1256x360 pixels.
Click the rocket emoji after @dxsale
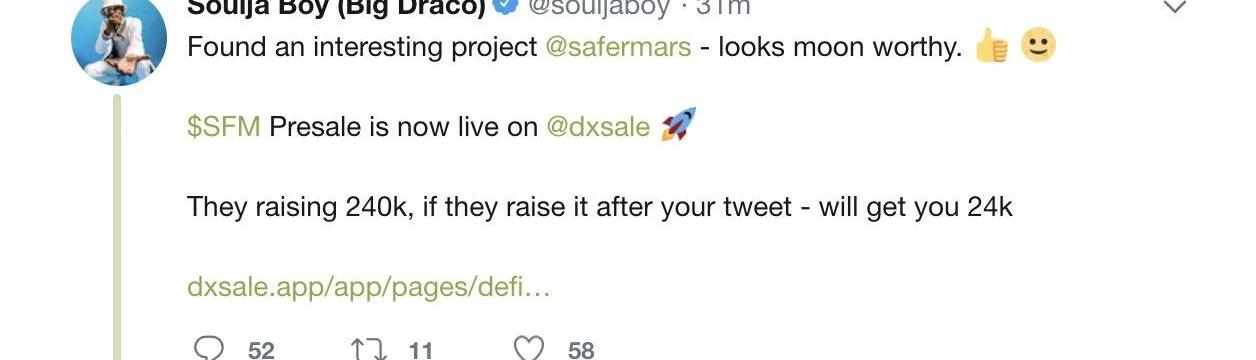679,126
